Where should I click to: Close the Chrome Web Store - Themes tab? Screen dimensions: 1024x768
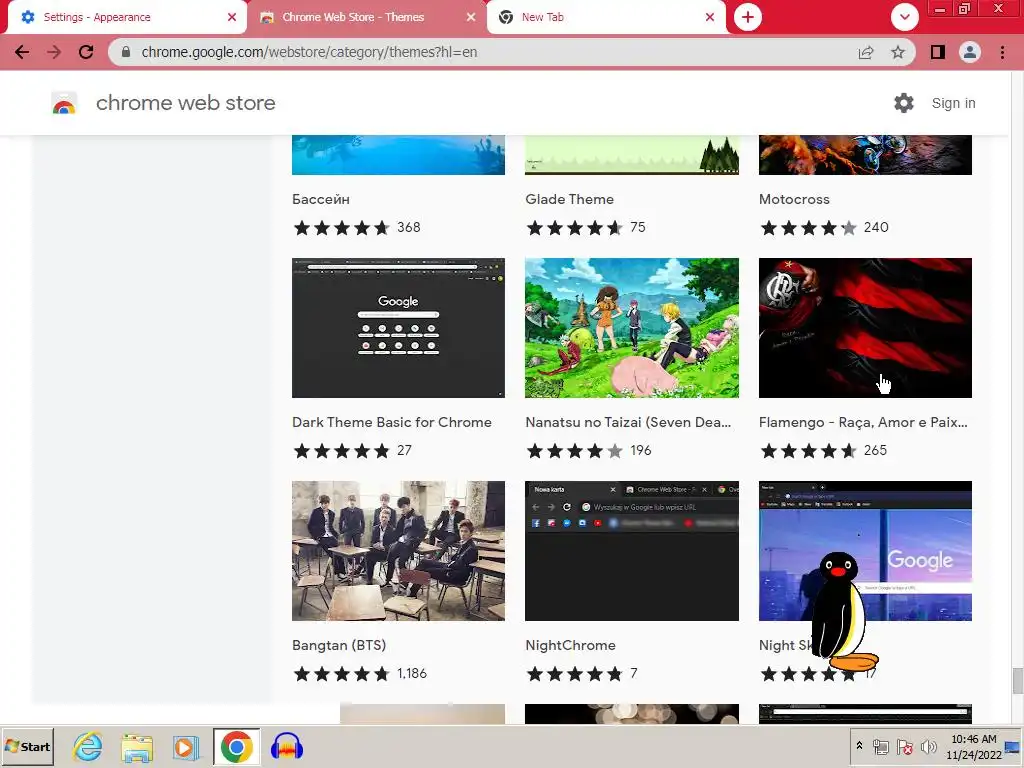471,17
